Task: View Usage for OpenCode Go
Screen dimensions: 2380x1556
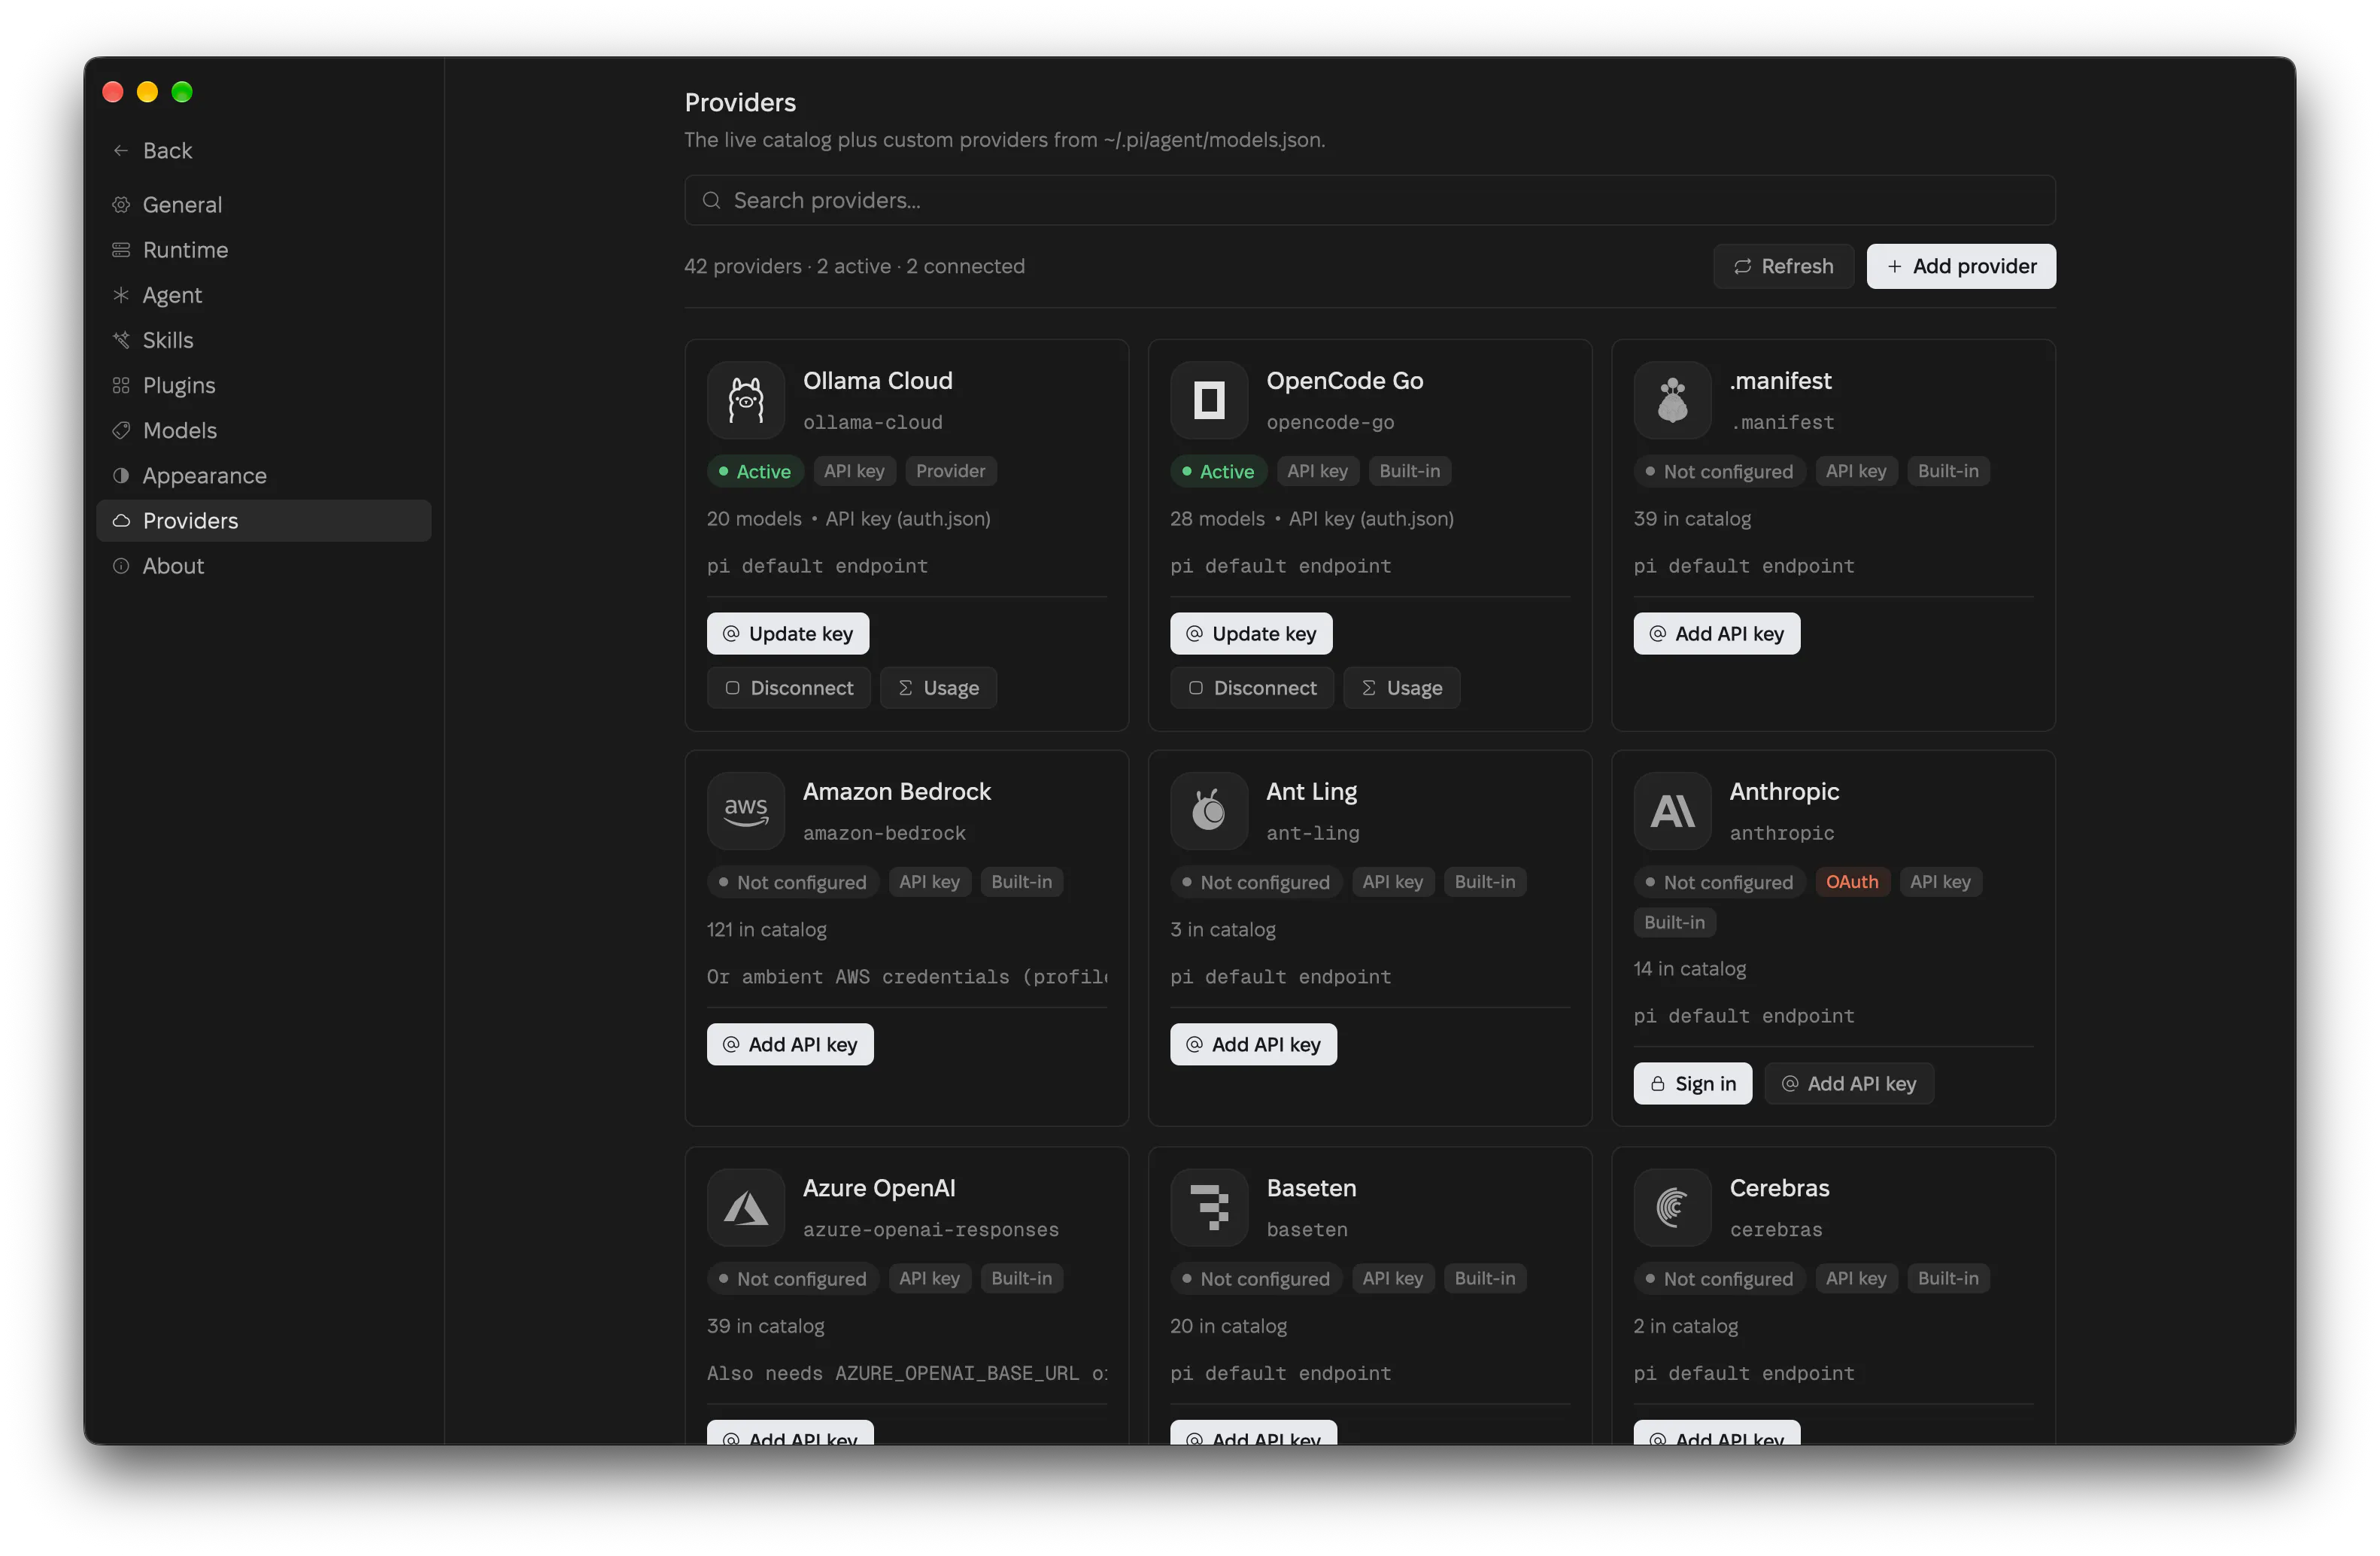Action: tap(1402, 688)
